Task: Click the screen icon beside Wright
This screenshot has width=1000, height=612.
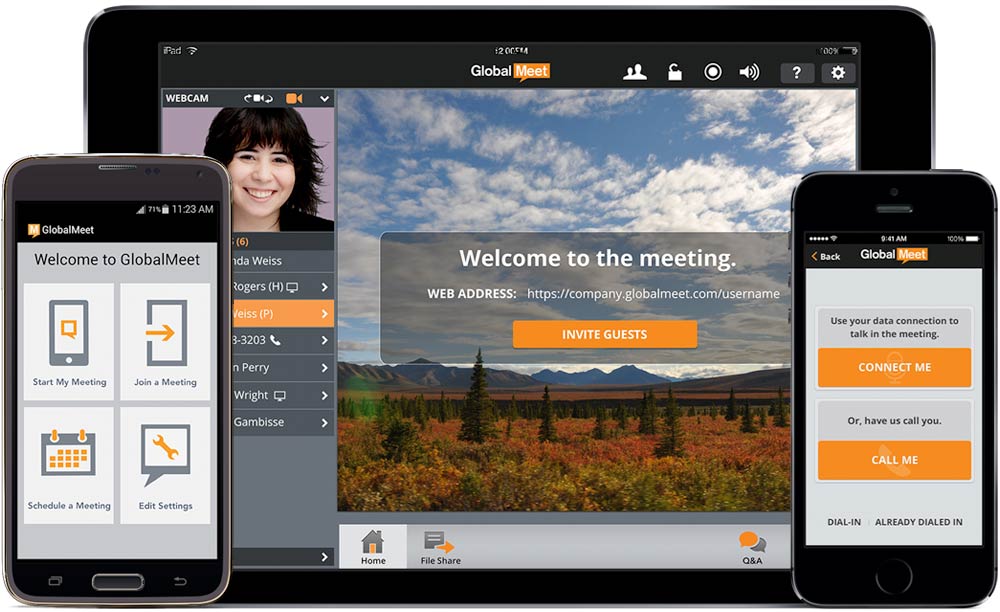Action: [279, 395]
